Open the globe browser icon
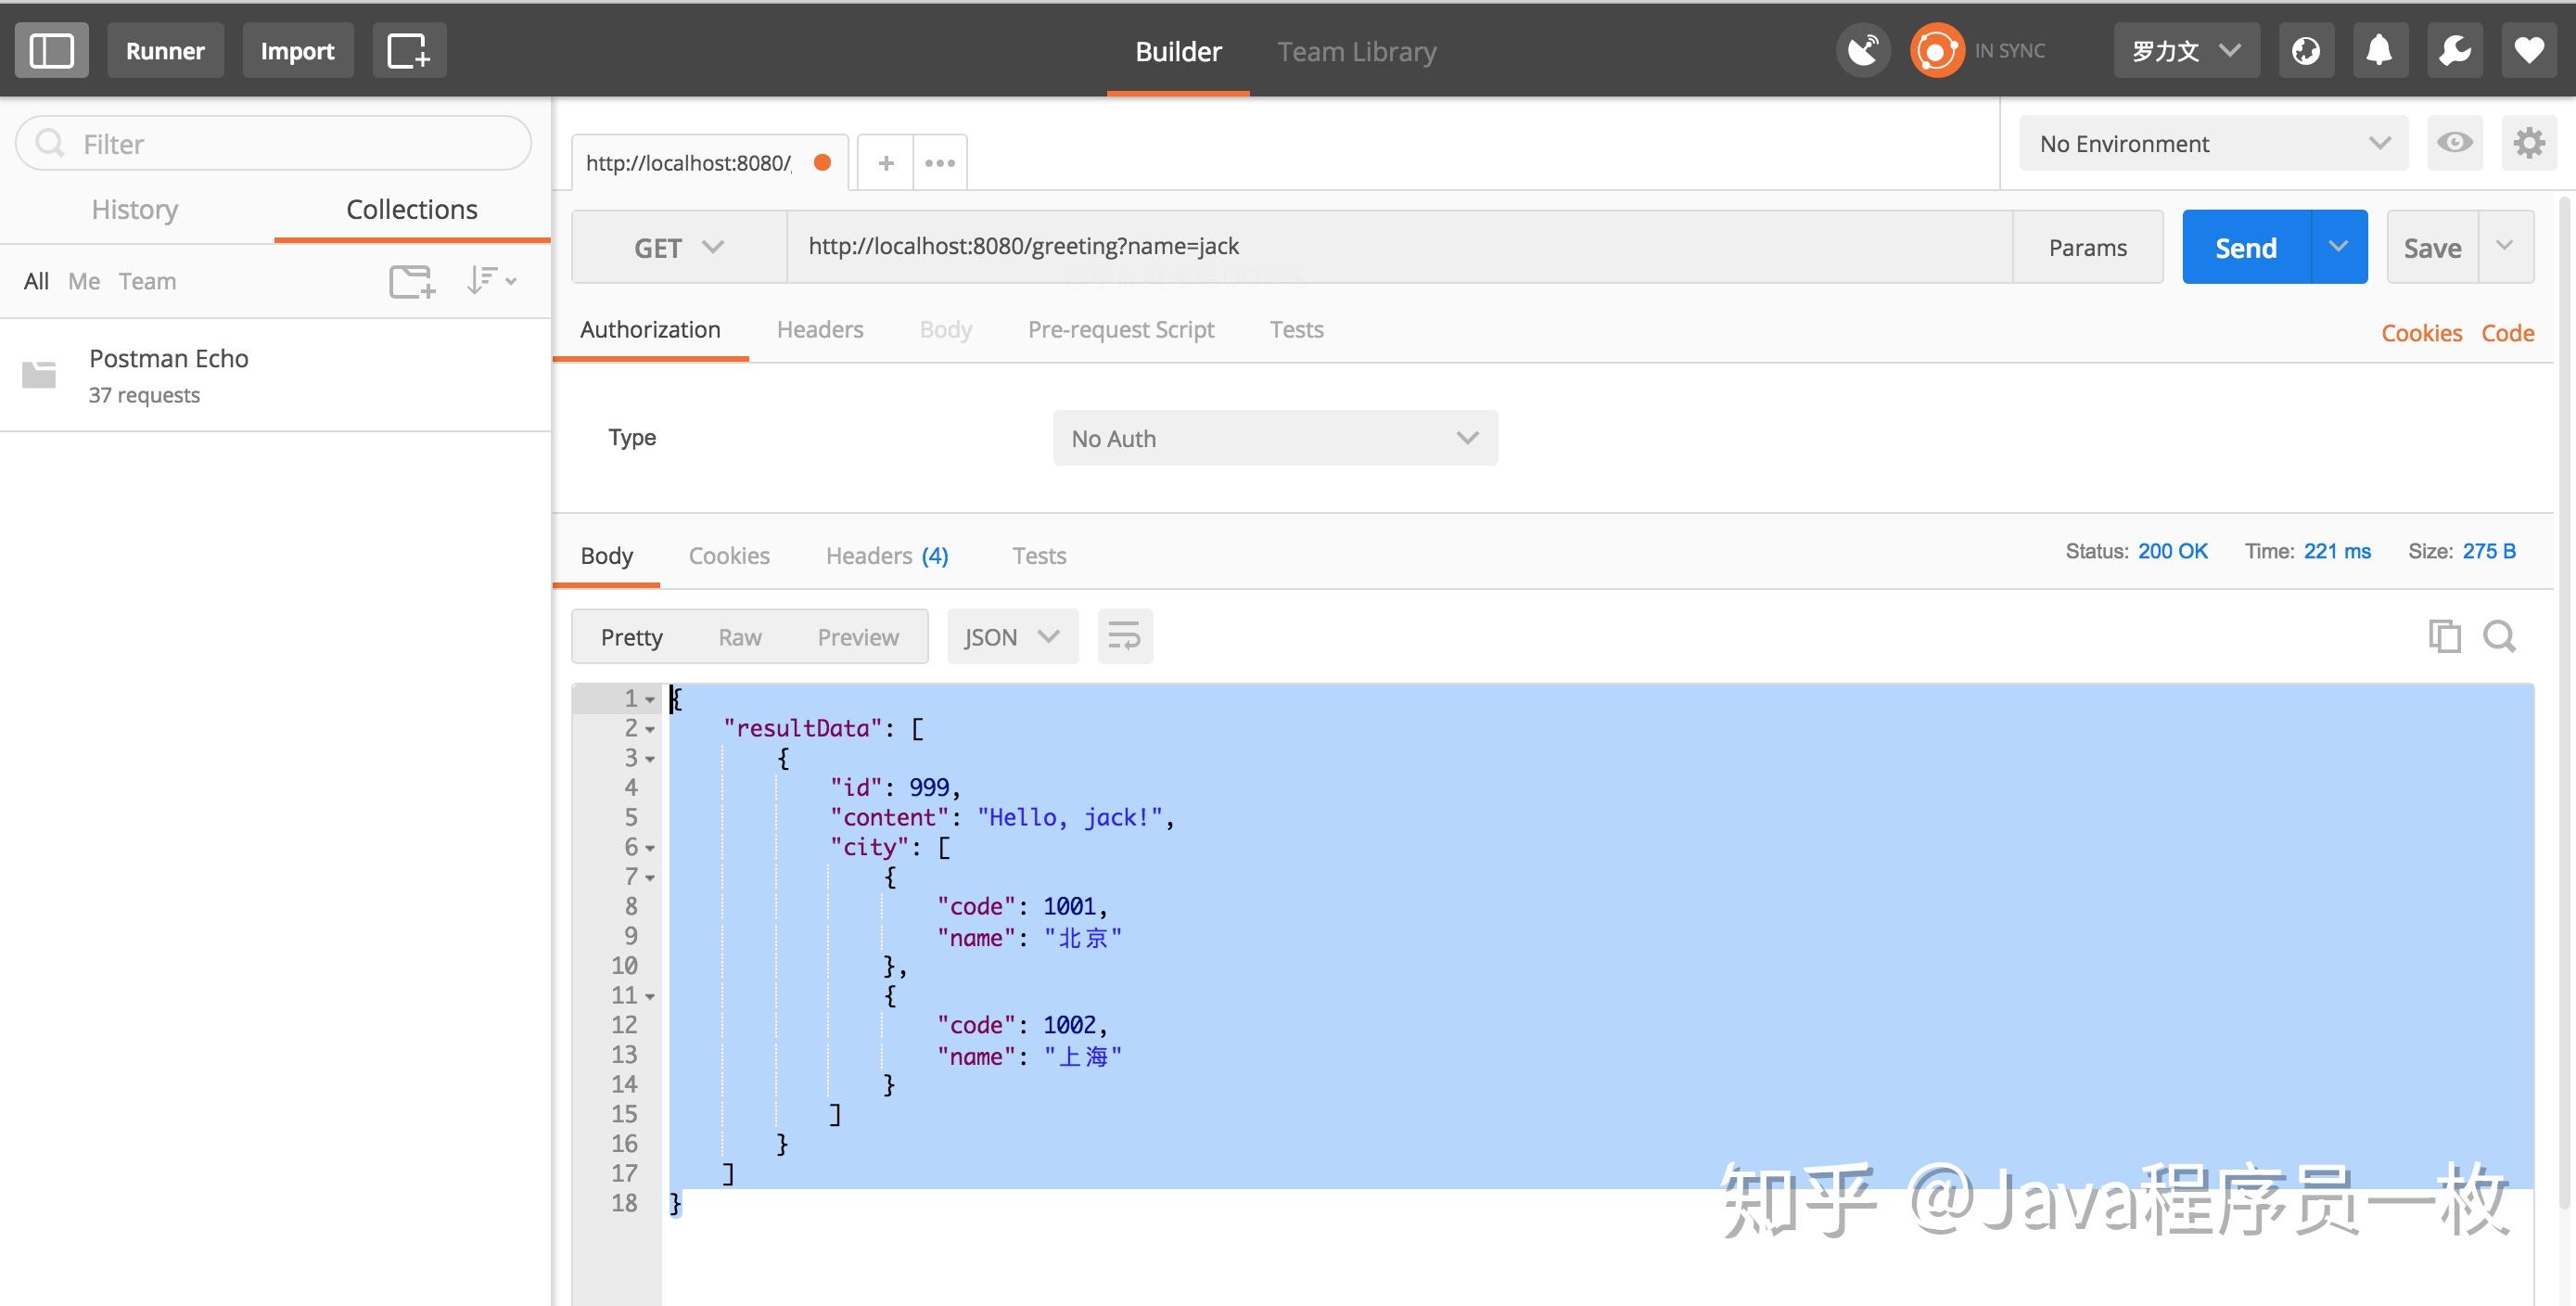 pos(2306,50)
